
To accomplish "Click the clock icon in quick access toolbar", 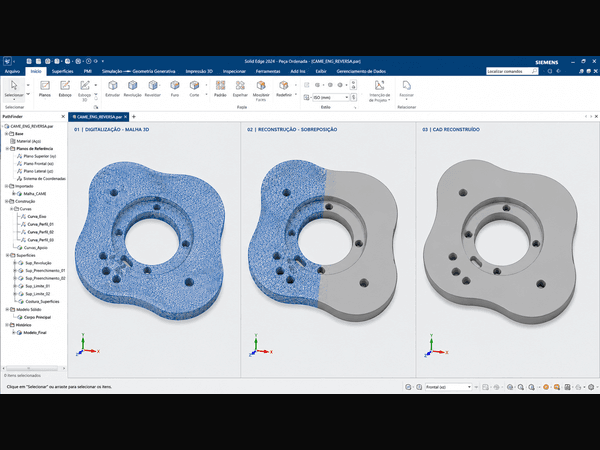I will [x=89, y=61].
